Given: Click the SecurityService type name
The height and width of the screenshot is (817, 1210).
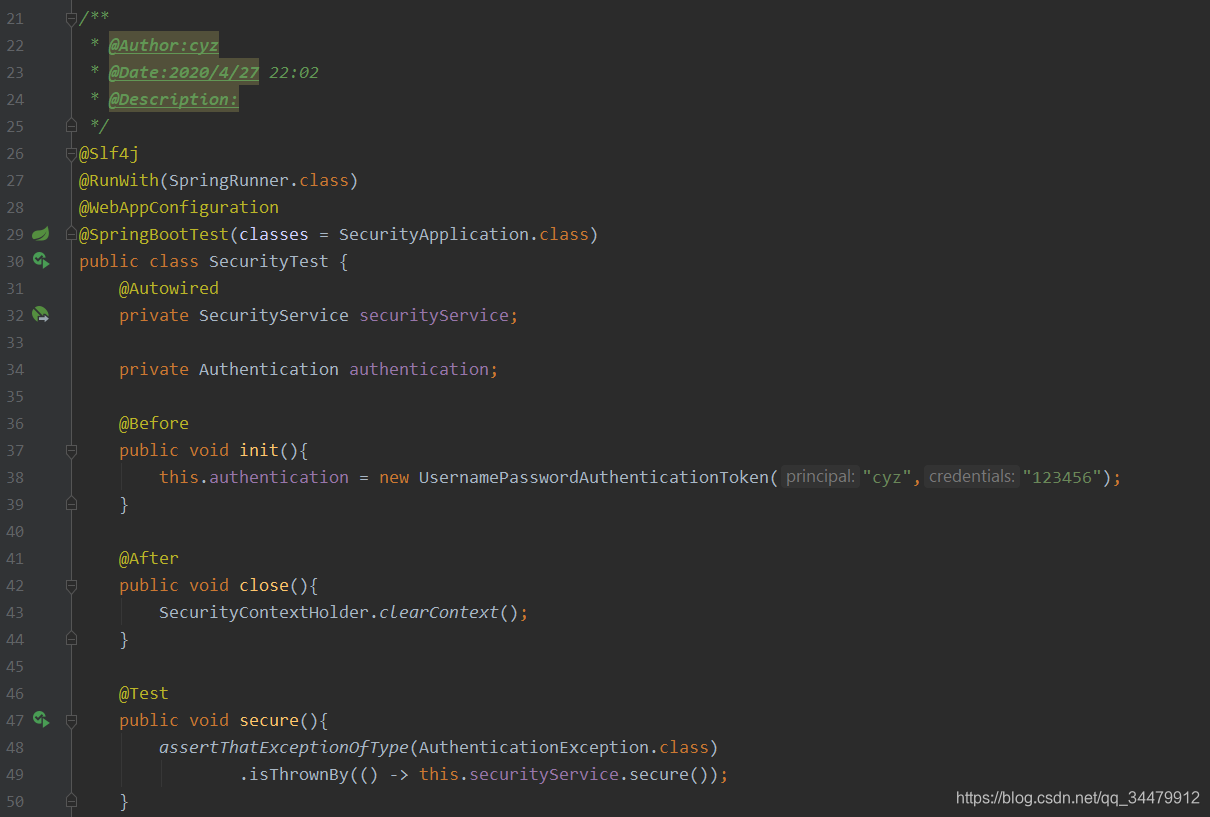Looking at the screenshot, I should pyautogui.click(x=274, y=315).
